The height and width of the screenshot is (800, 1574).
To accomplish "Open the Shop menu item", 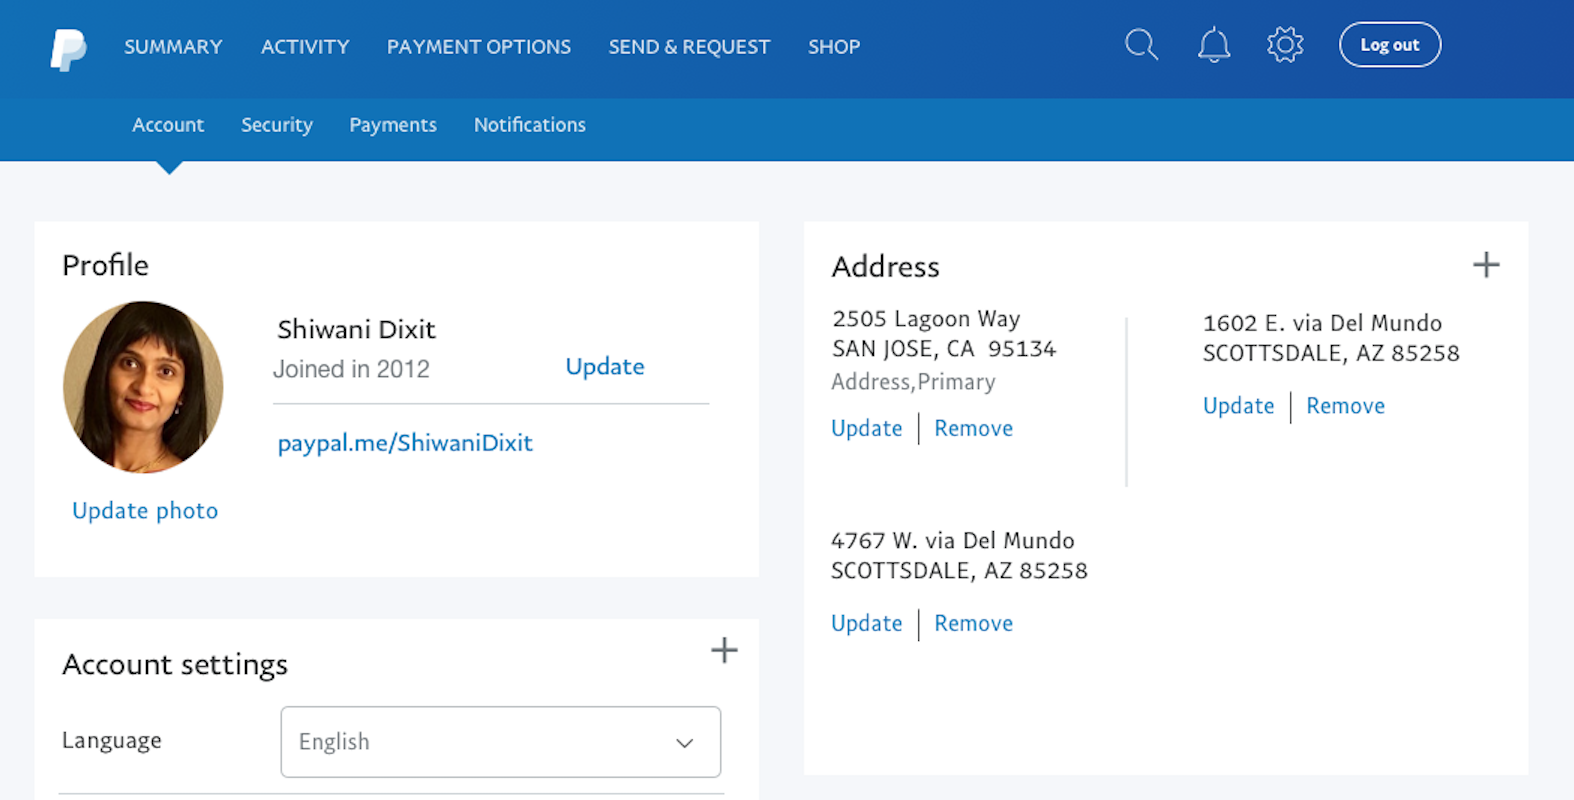I will 834,47.
